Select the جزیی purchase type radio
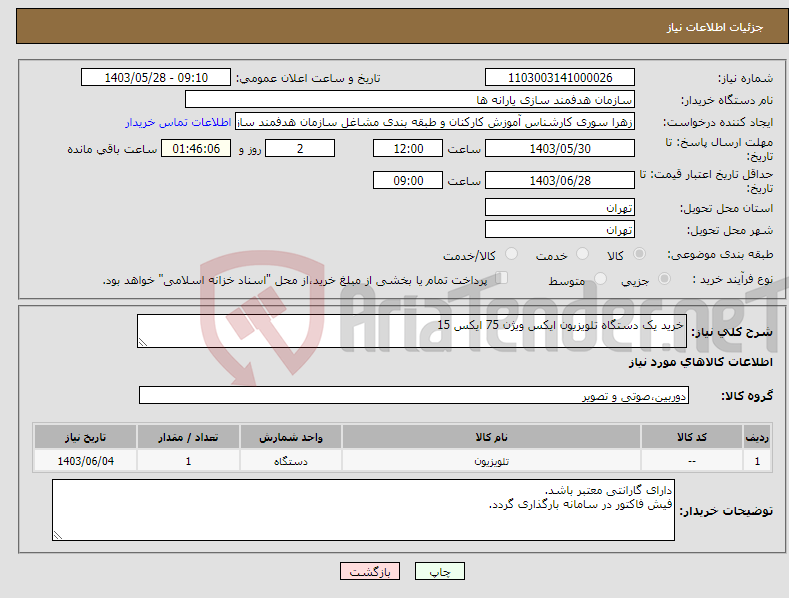 (664, 278)
